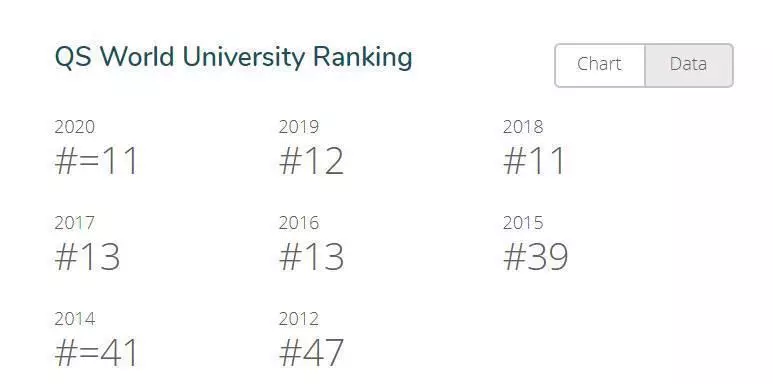Select the 2017 ranking #13
Viewport: 773px width, 384px height.
[x=87, y=257]
